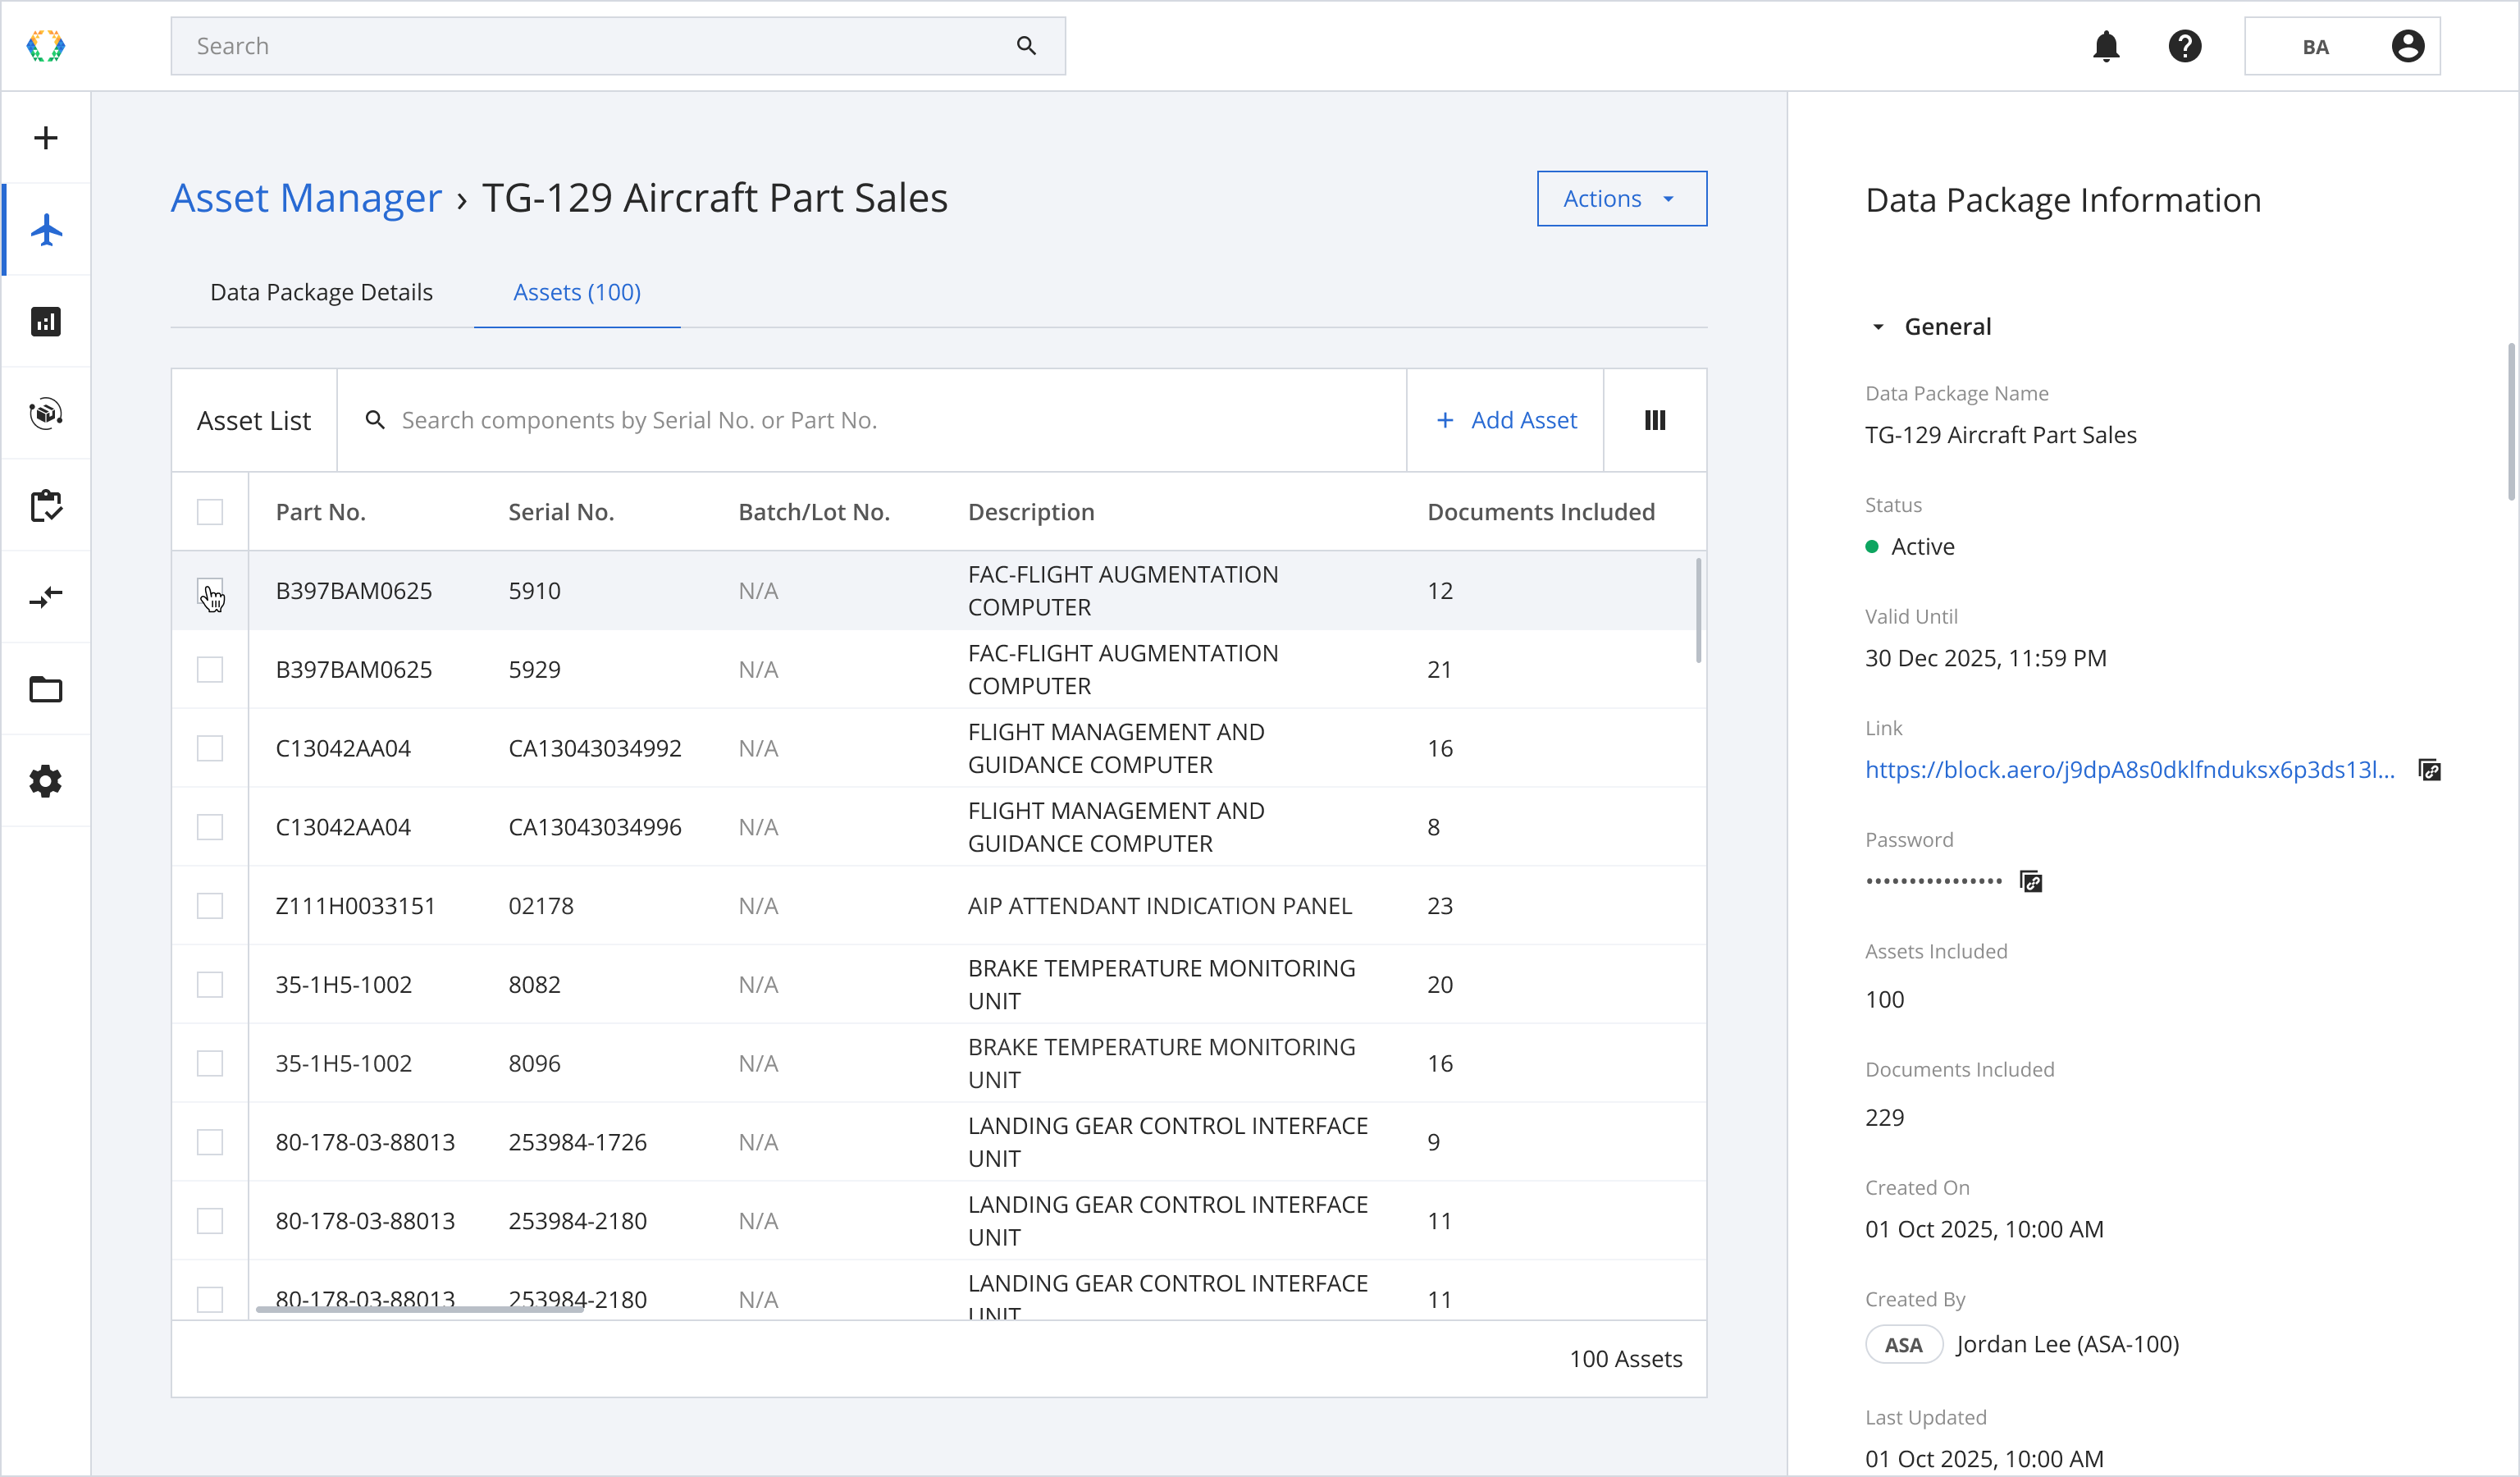2520x1477 pixels.
Task: Open the help question mark icon
Action: [x=2185, y=46]
